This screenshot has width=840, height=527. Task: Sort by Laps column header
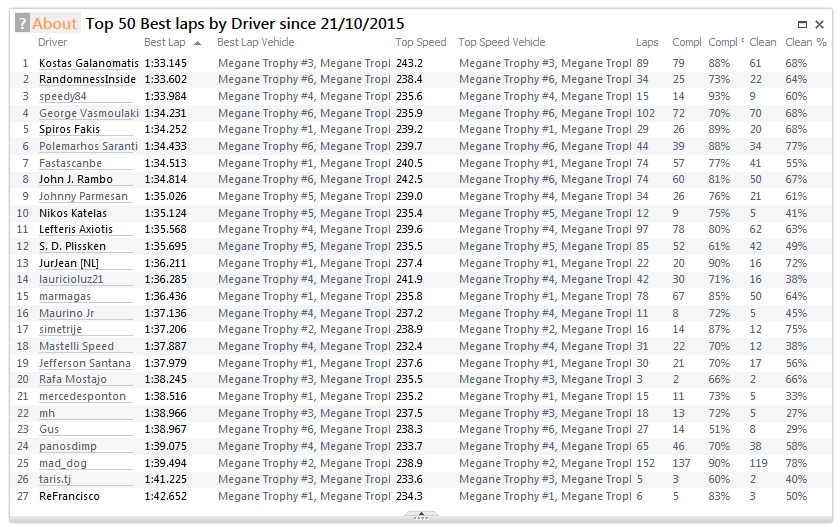pos(647,42)
